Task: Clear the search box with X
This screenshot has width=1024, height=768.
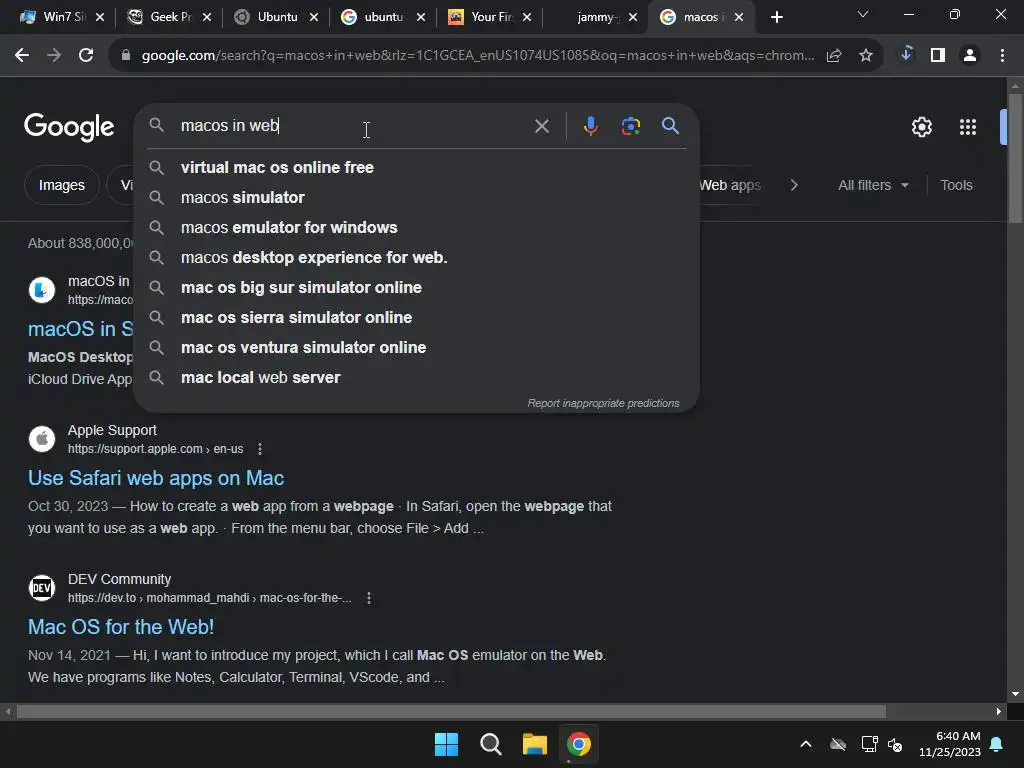Action: pos(541,126)
